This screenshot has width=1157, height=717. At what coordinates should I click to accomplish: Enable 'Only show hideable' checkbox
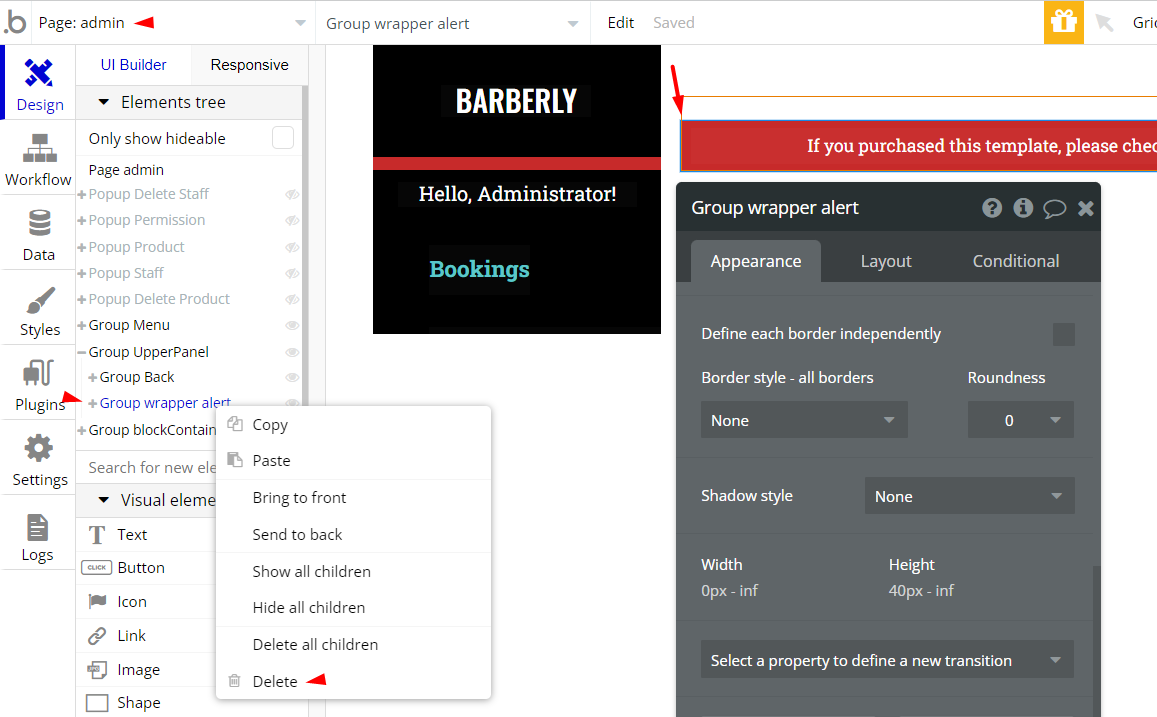[283, 138]
